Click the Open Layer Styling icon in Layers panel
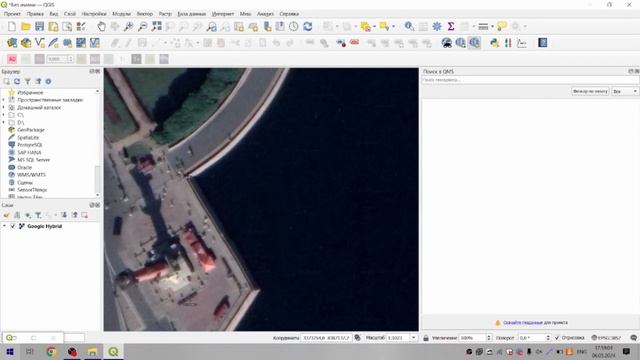 coord(6,215)
